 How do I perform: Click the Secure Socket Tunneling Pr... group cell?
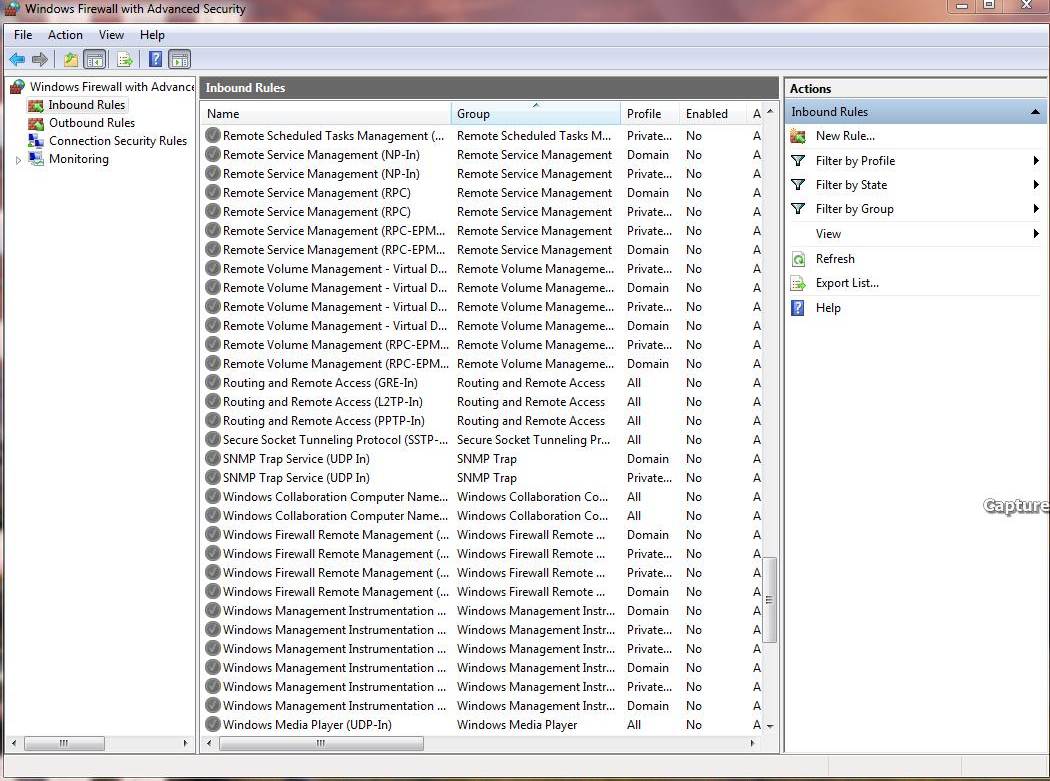[x=534, y=440]
